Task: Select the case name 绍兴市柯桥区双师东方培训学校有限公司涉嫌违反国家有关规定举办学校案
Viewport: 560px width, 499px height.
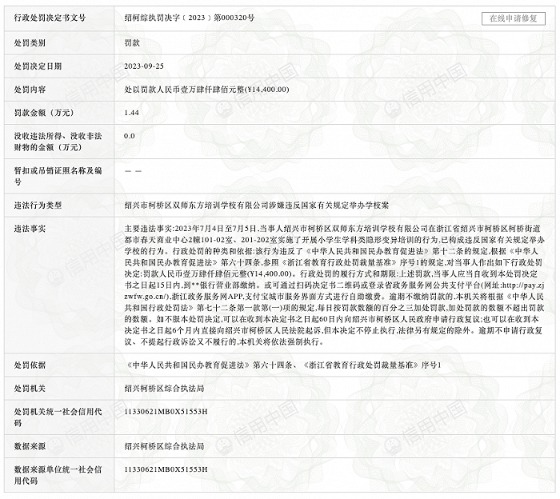Action: coord(256,205)
